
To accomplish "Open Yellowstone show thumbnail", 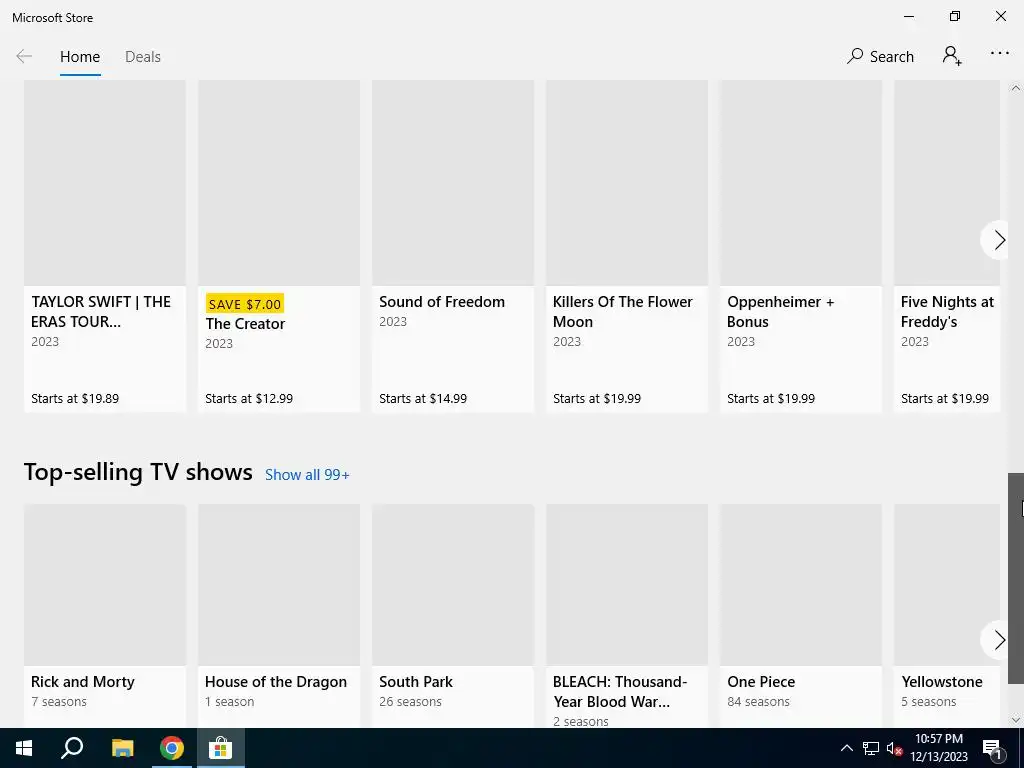I will [946, 584].
